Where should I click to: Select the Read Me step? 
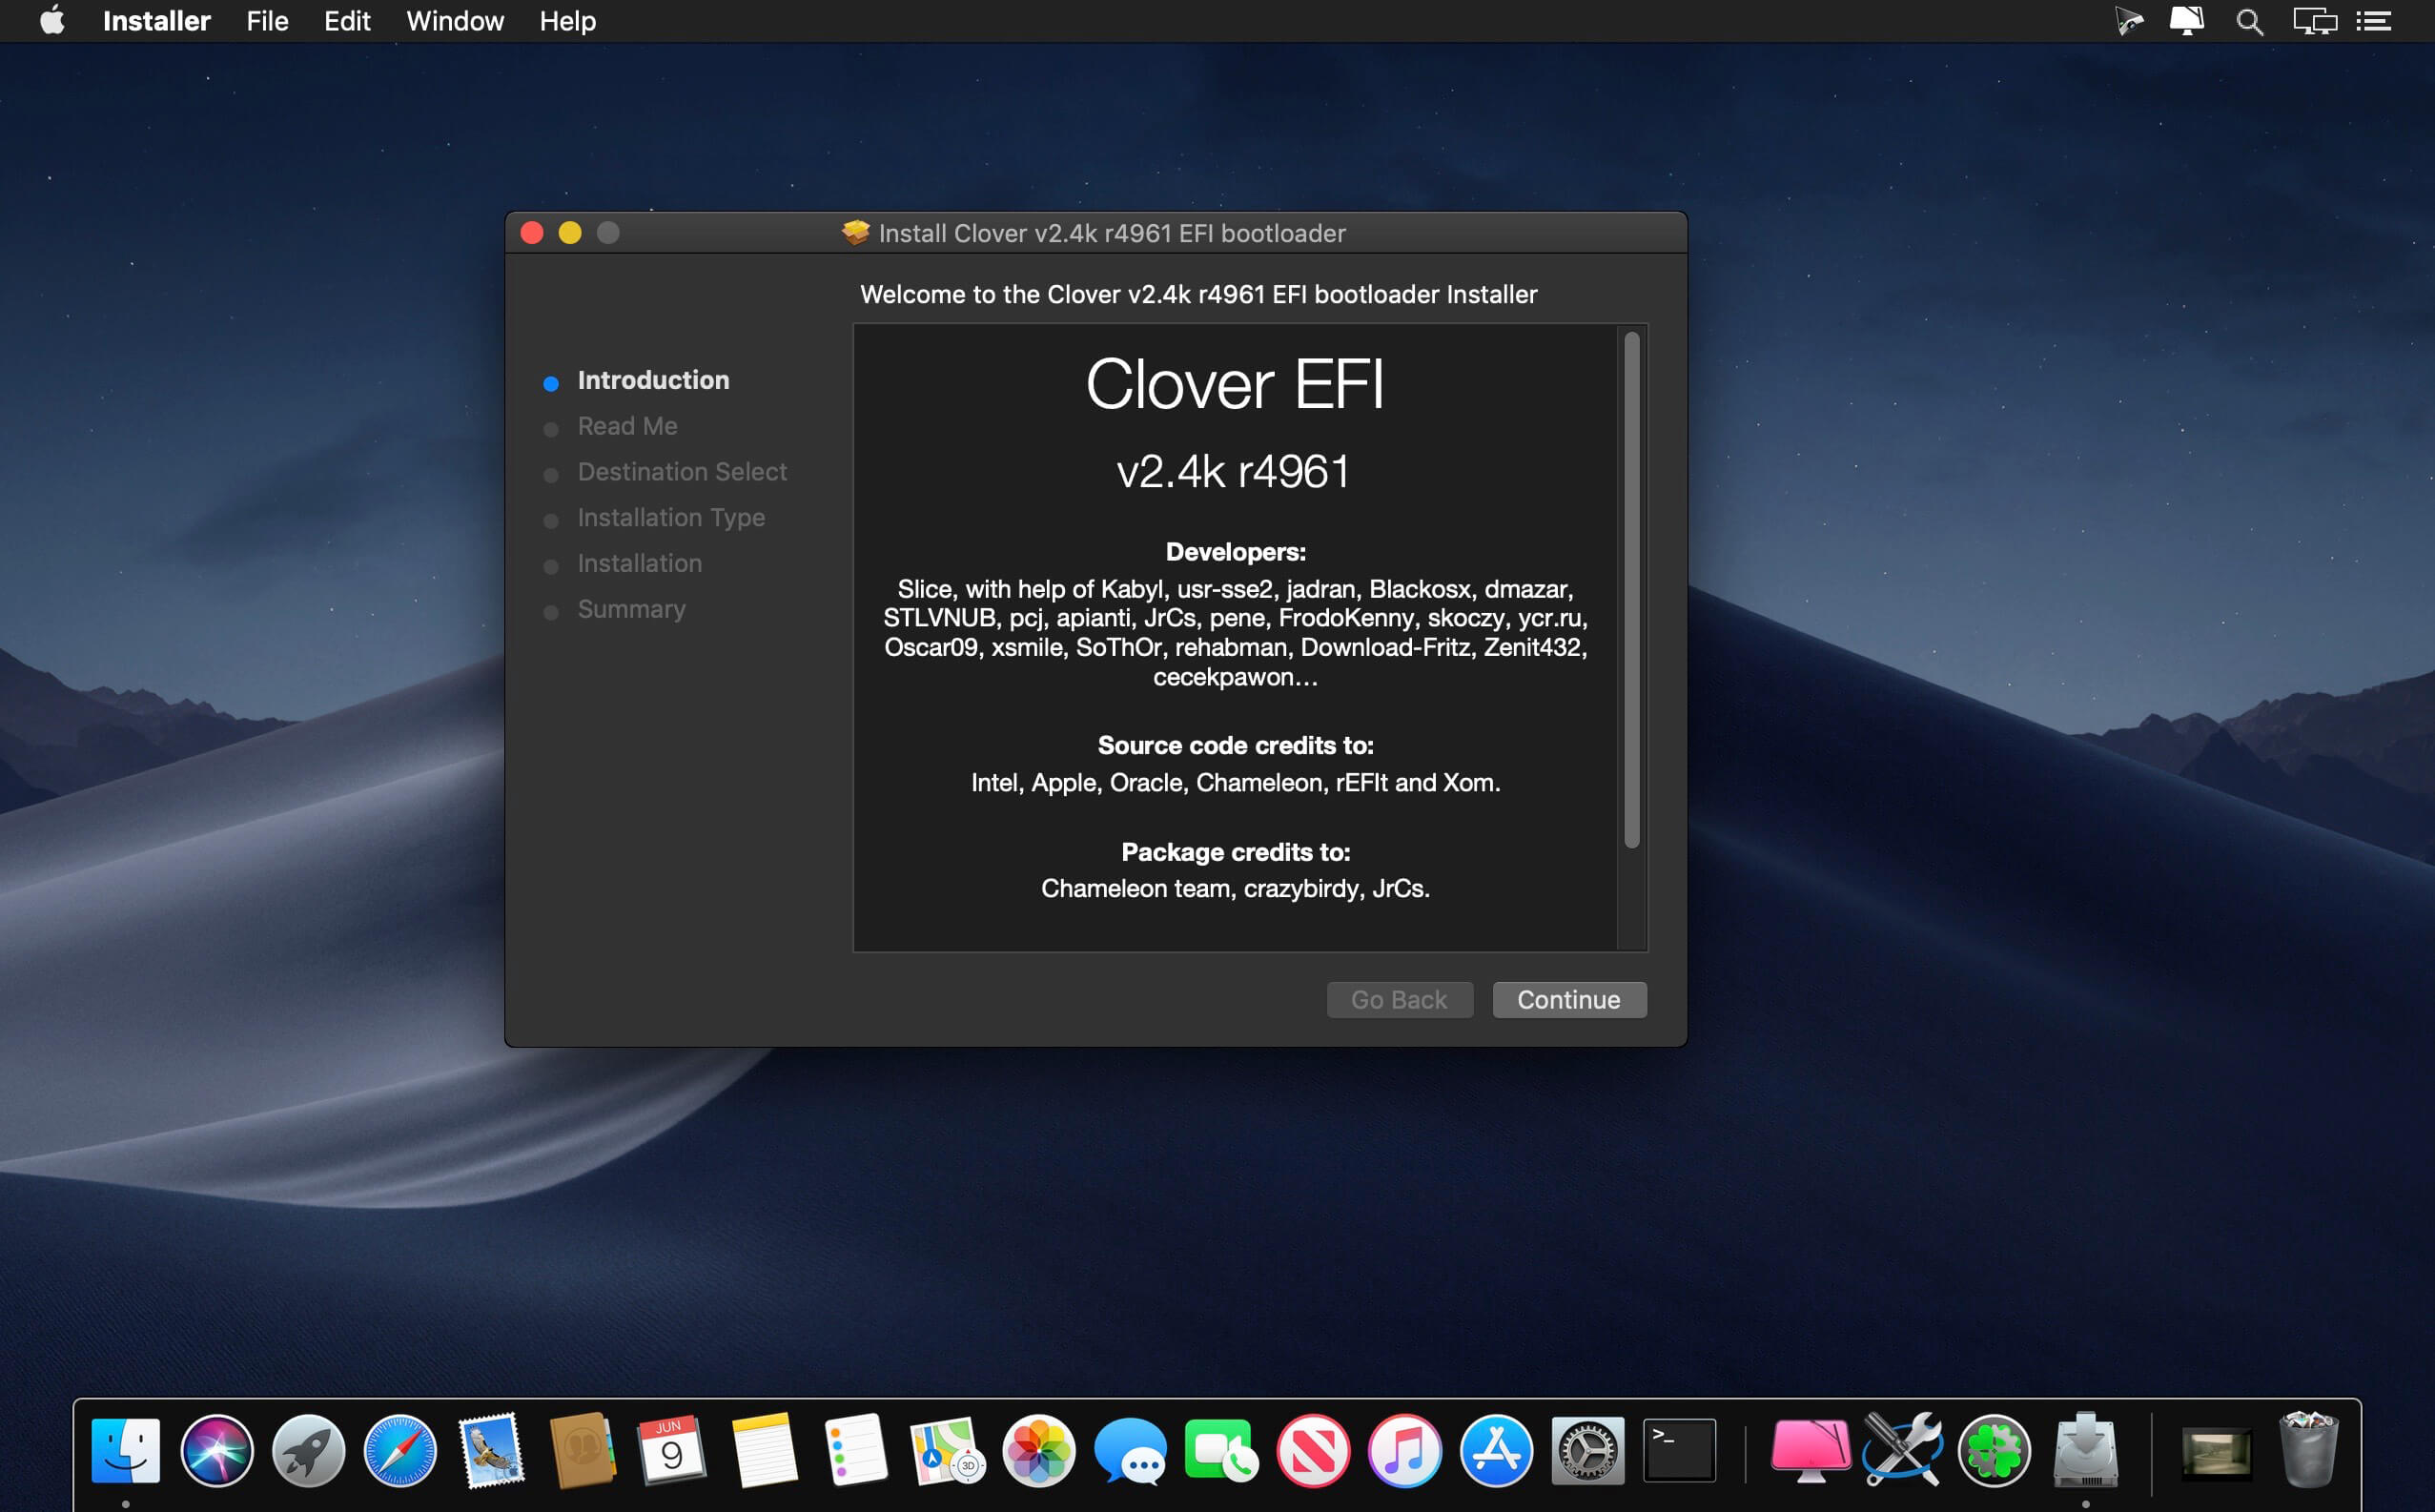click(x=625, y=423)
